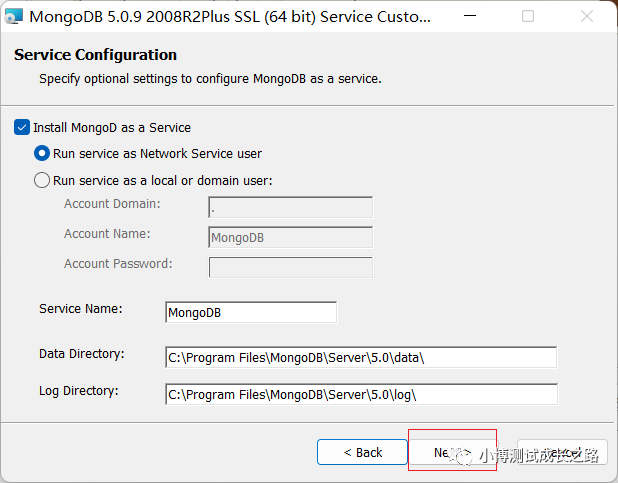The image size is (618, 483).
Task: Go back with the Back button
Action: point(362,452)
